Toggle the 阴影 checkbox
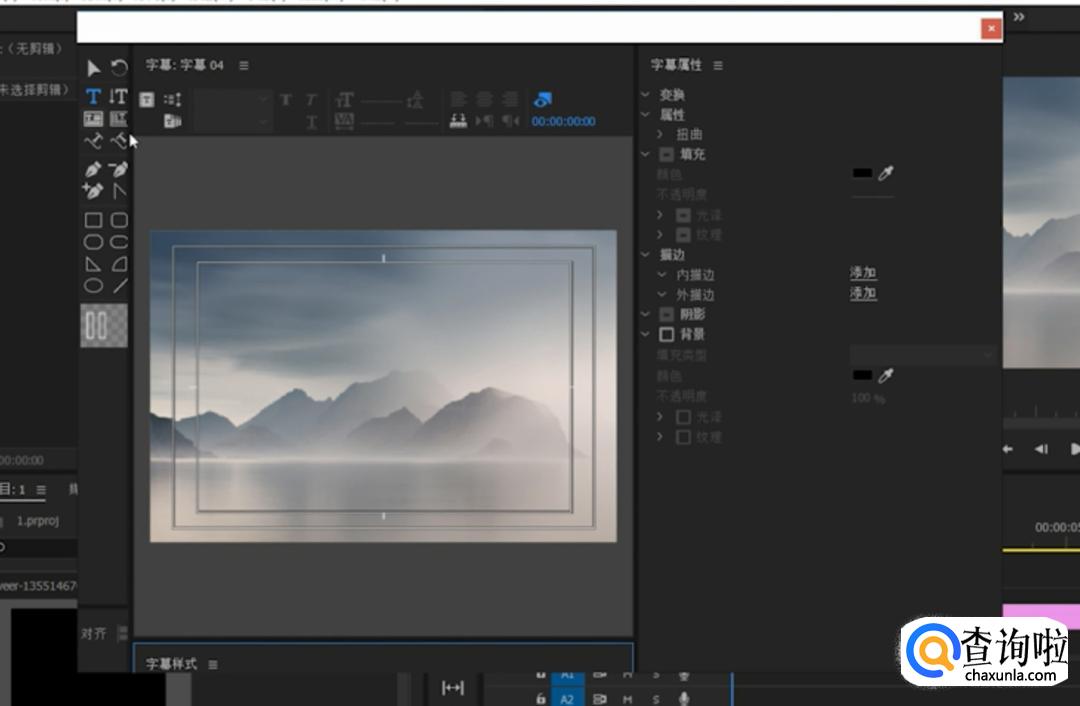Image resolution: width=1080 pixels, height=706 pixels. [x=667, y=314]
